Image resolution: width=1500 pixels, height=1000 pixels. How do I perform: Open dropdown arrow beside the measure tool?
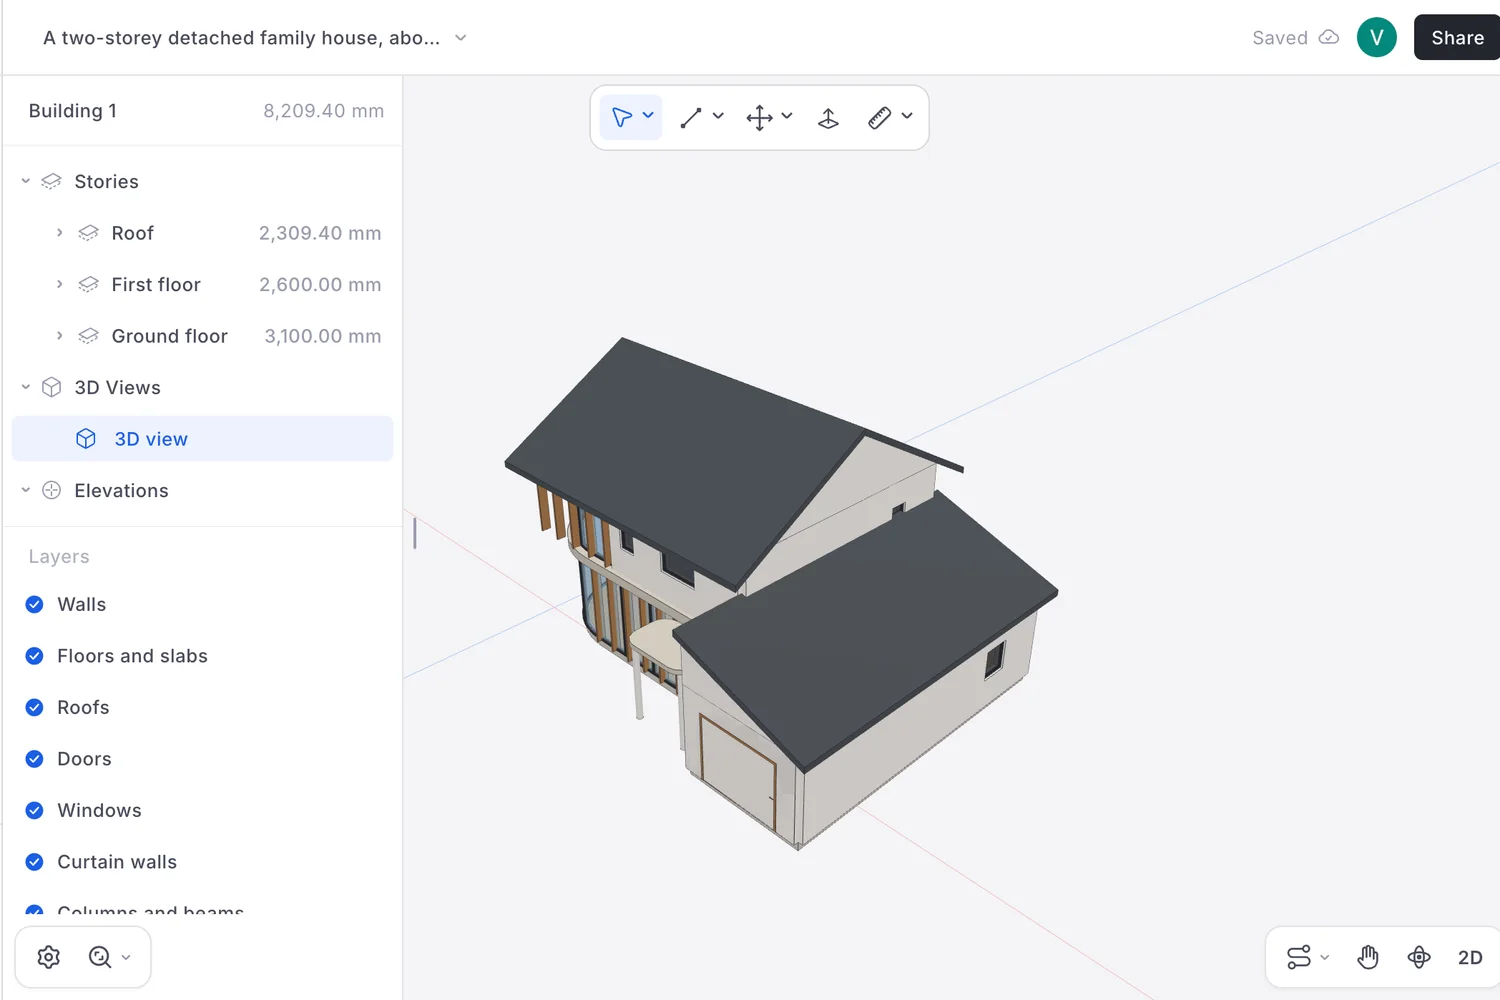(x=907, y=116)
